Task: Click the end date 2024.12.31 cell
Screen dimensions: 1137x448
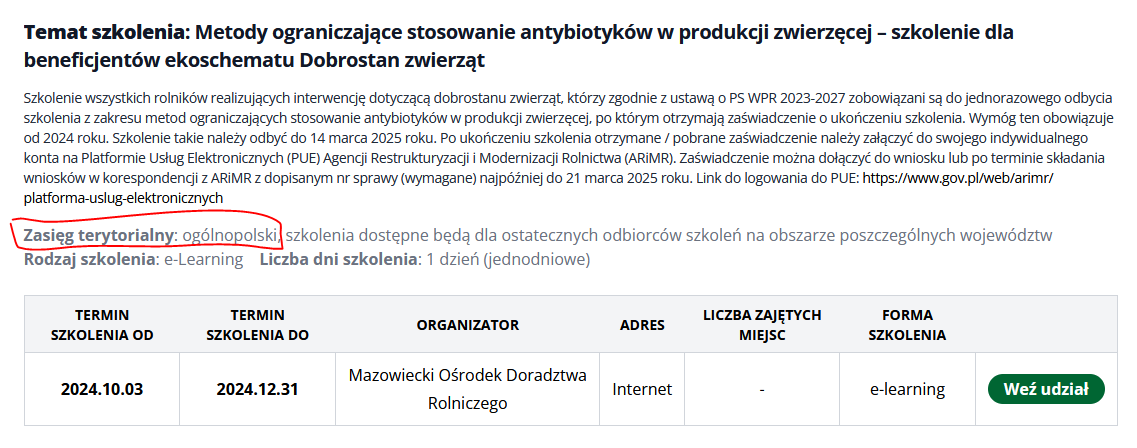Action: click(x=257, y=389)
